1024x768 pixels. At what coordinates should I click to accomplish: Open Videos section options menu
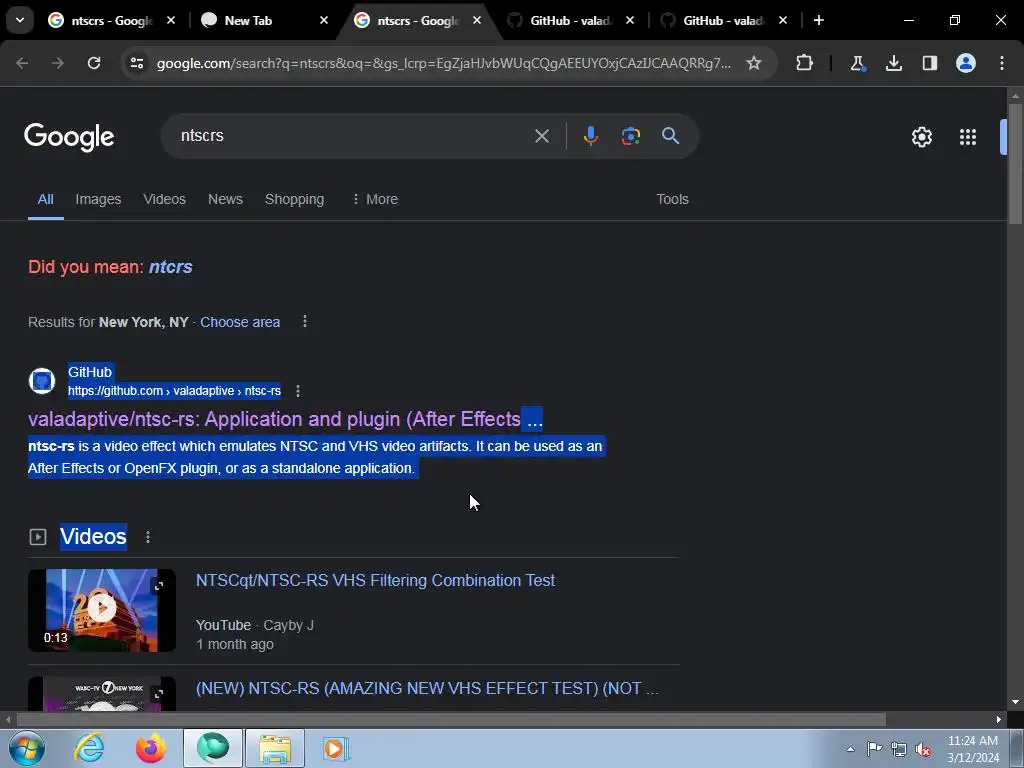[148, 537]
